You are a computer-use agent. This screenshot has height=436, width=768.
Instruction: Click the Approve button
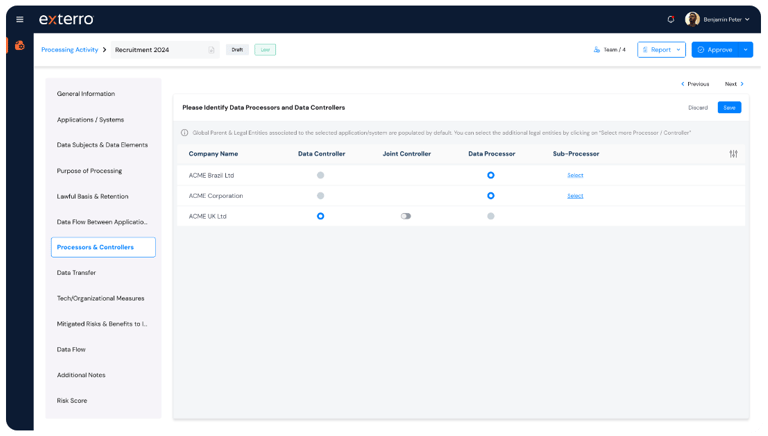point(715,49)
